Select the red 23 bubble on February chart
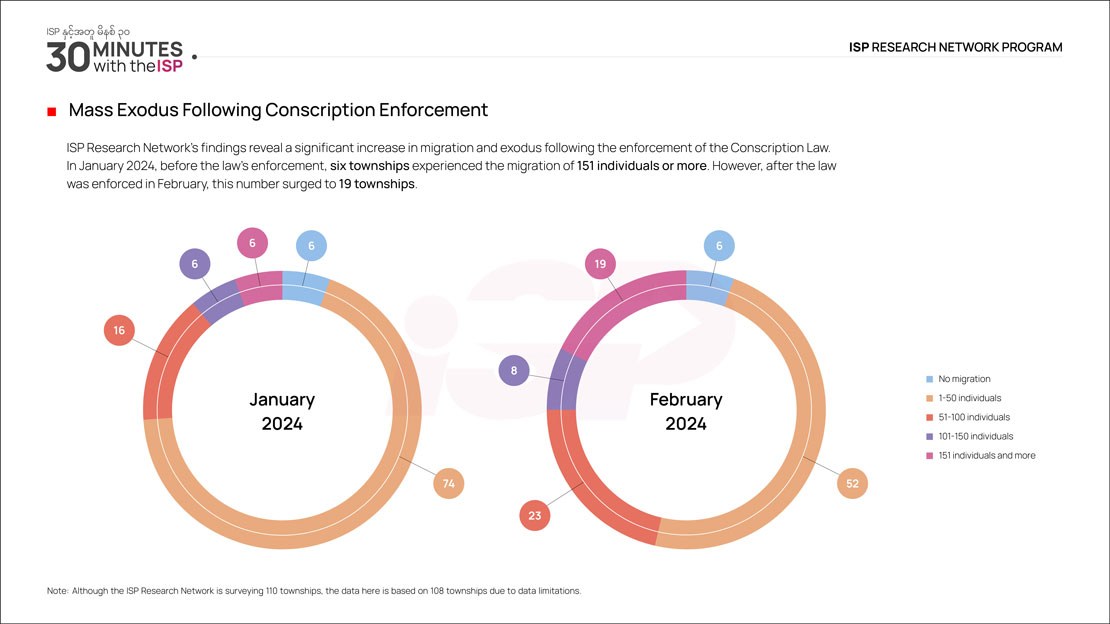1110x624 pixels. (x=535, y=516)
